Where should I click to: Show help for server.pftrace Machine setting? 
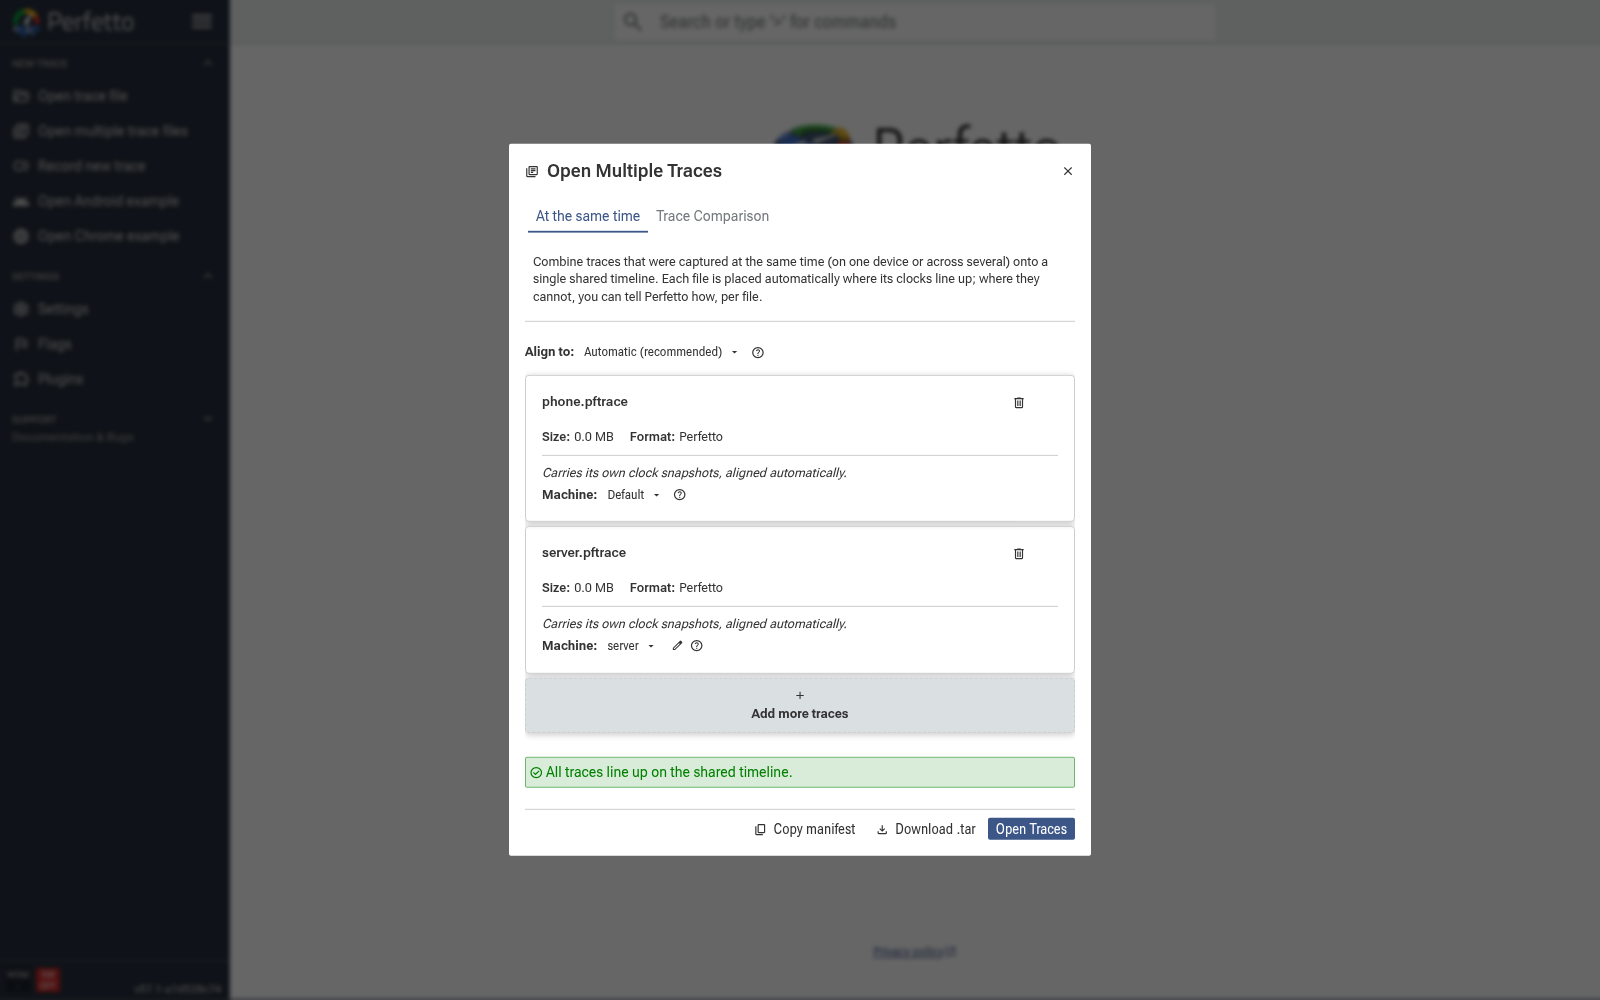click(697, 646)
